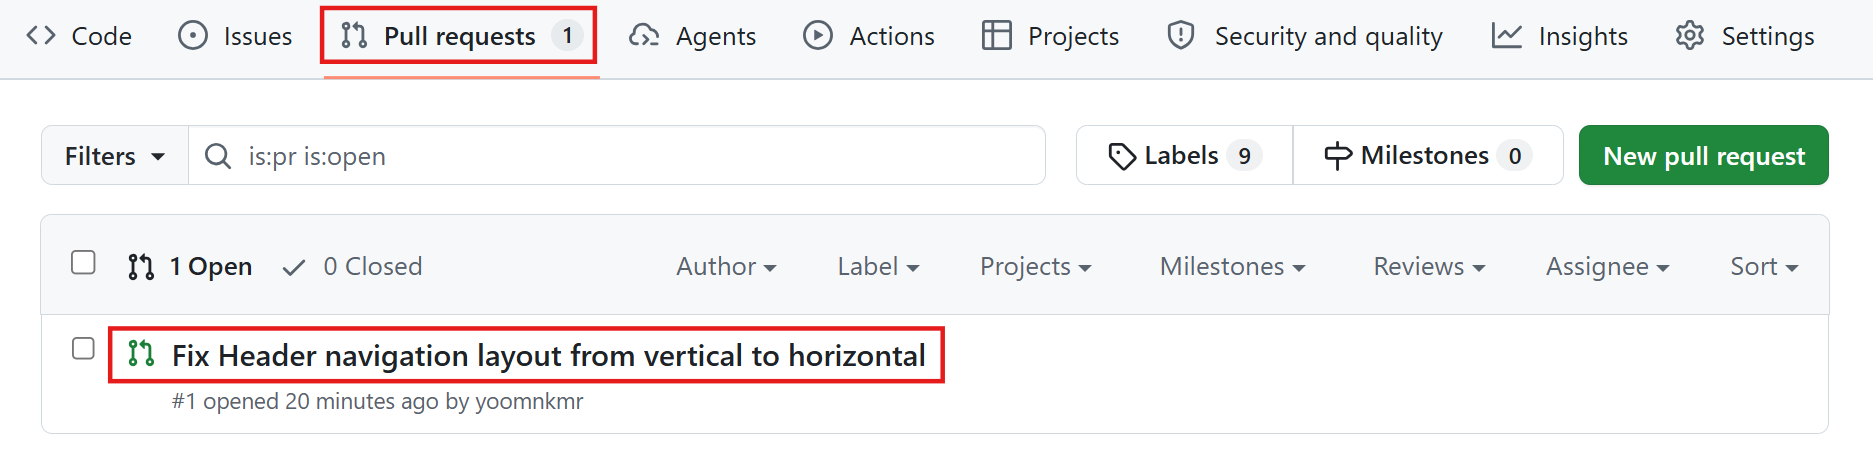The width and height of the screenshot is (1873, 450).
Task: Open the Filters dropdown
Action: (115, 156)
